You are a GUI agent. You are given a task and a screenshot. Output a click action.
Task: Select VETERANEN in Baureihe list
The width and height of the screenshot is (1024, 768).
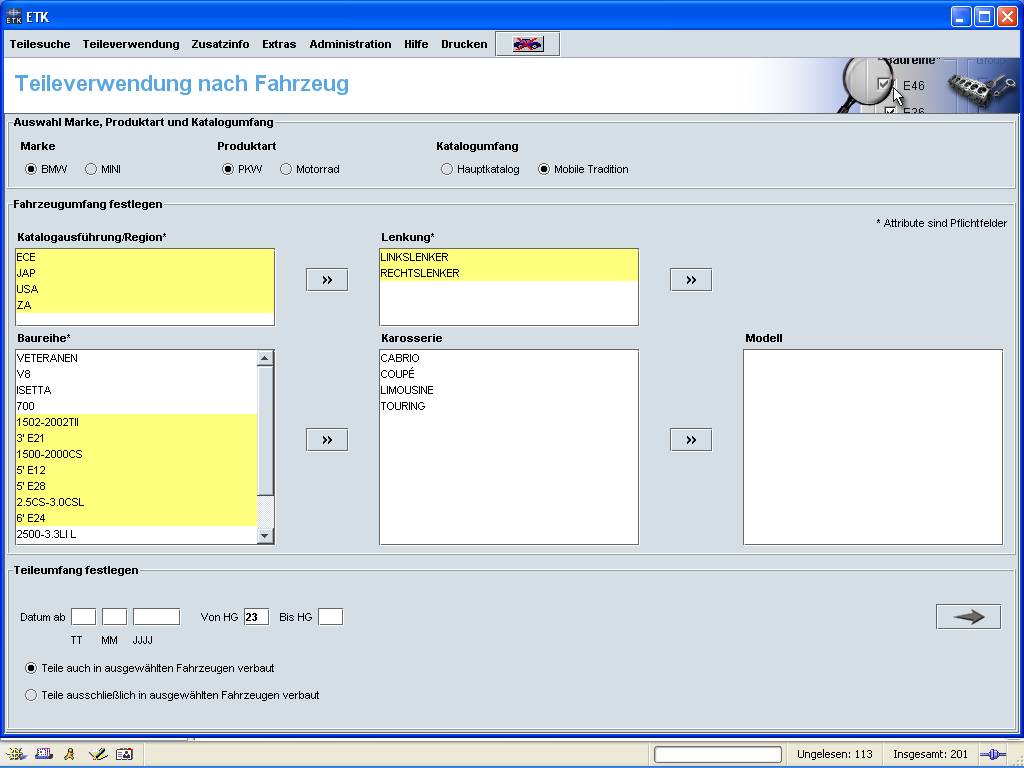tap(136, 358)
